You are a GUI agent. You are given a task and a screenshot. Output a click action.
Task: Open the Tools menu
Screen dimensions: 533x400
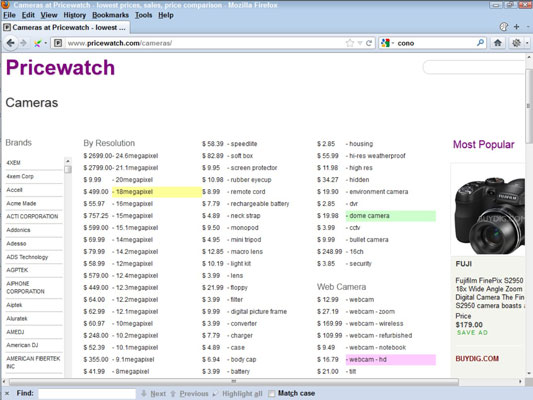[143, 15]
